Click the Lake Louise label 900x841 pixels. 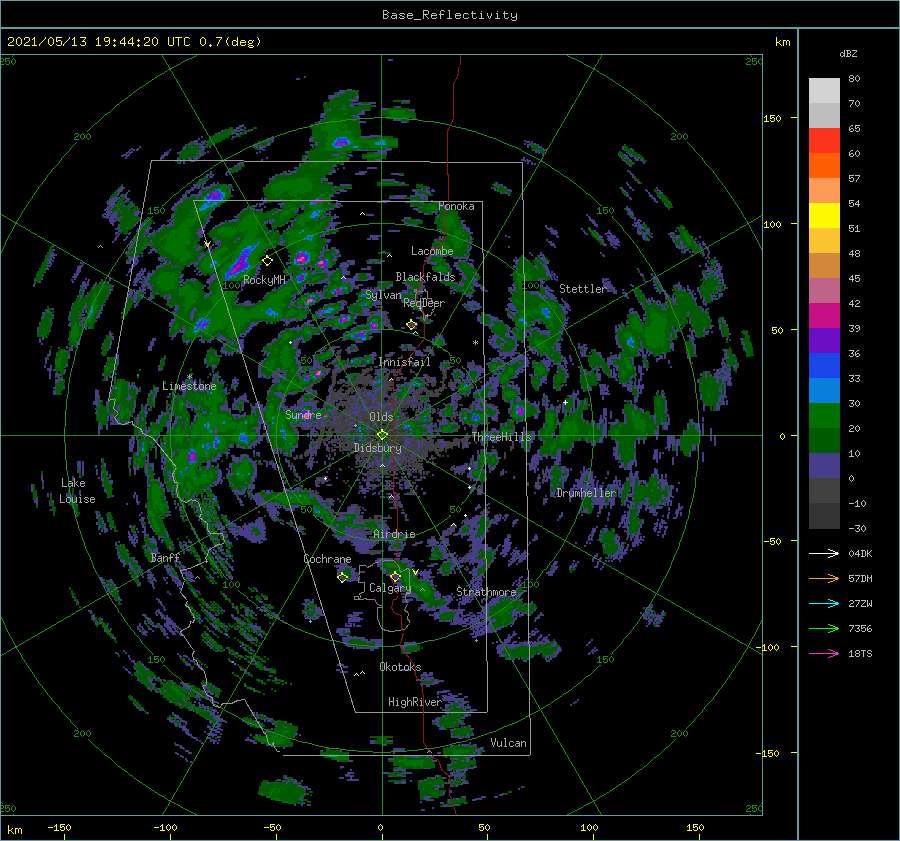(77, 491)
